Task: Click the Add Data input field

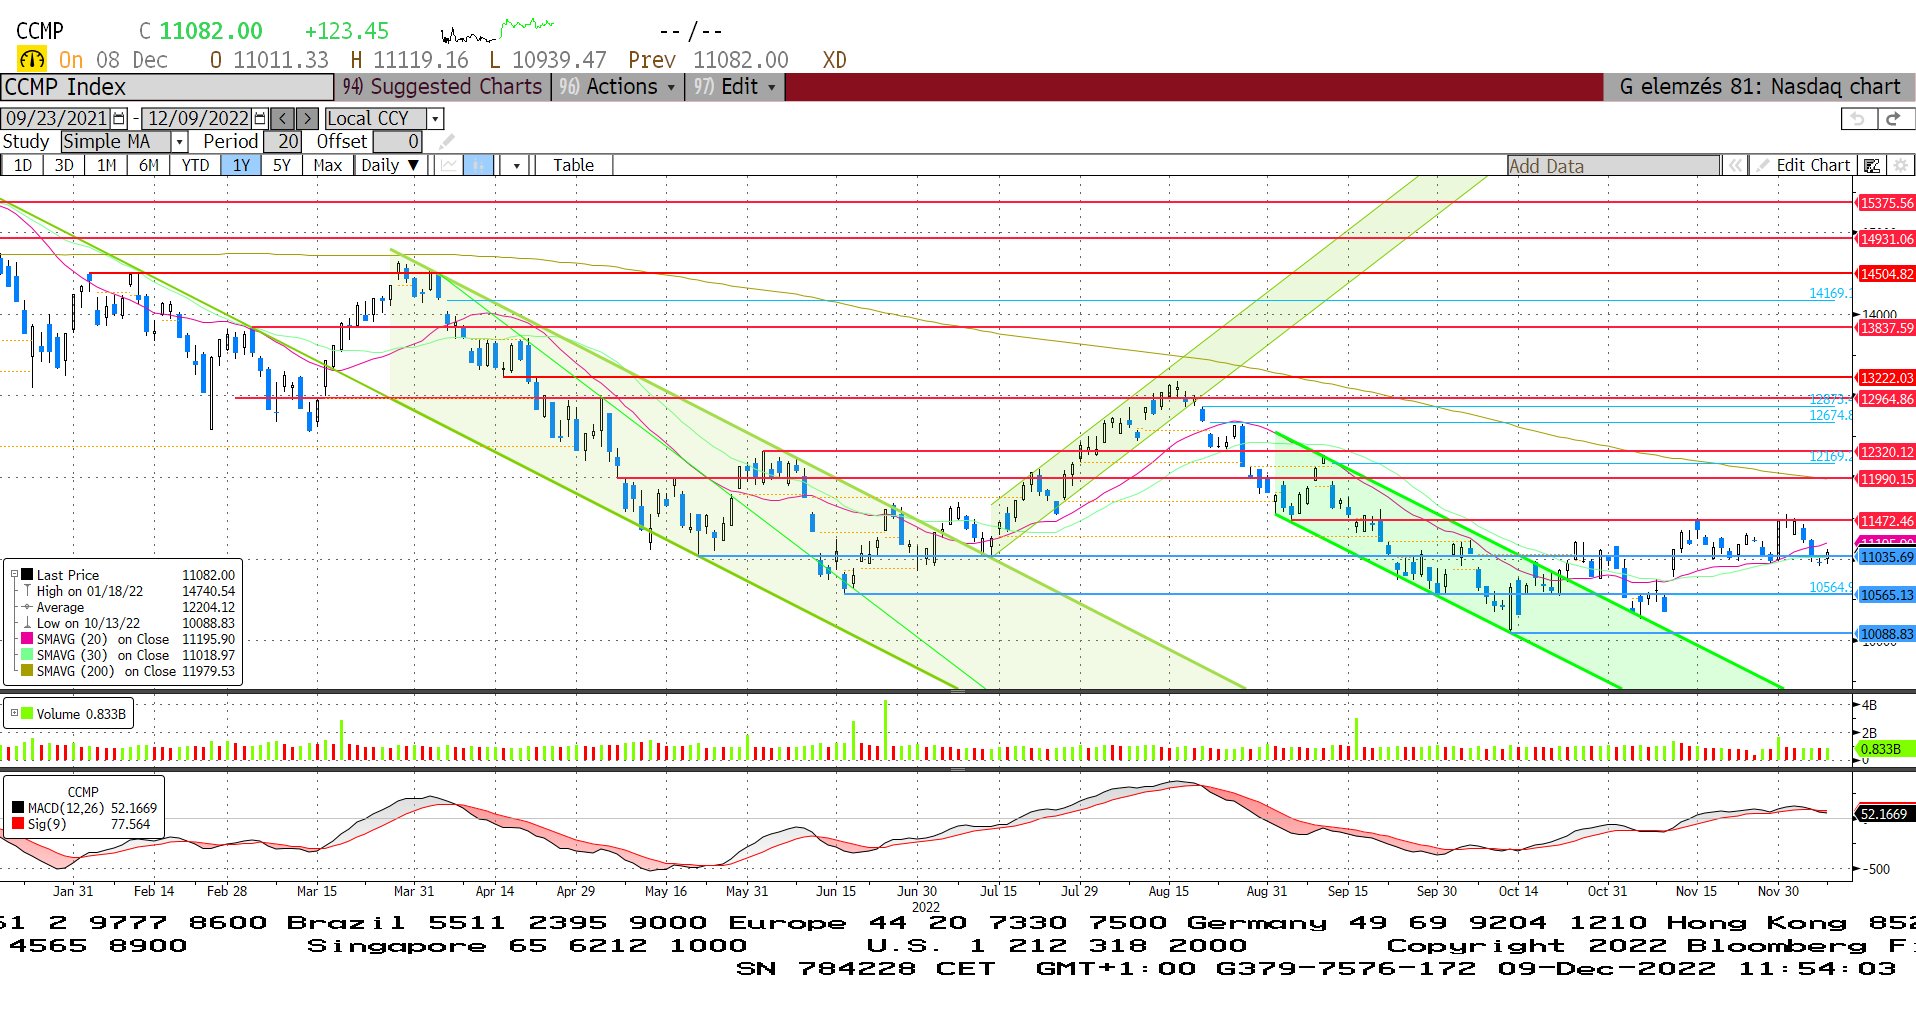Action: (x=1613, y=166)
